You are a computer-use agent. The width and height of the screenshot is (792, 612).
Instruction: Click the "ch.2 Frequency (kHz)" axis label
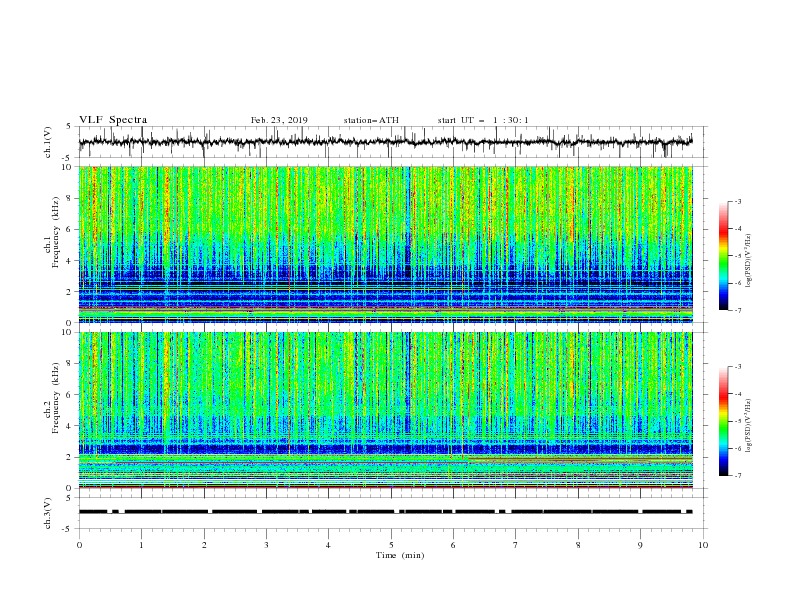(x=52, y=398)
